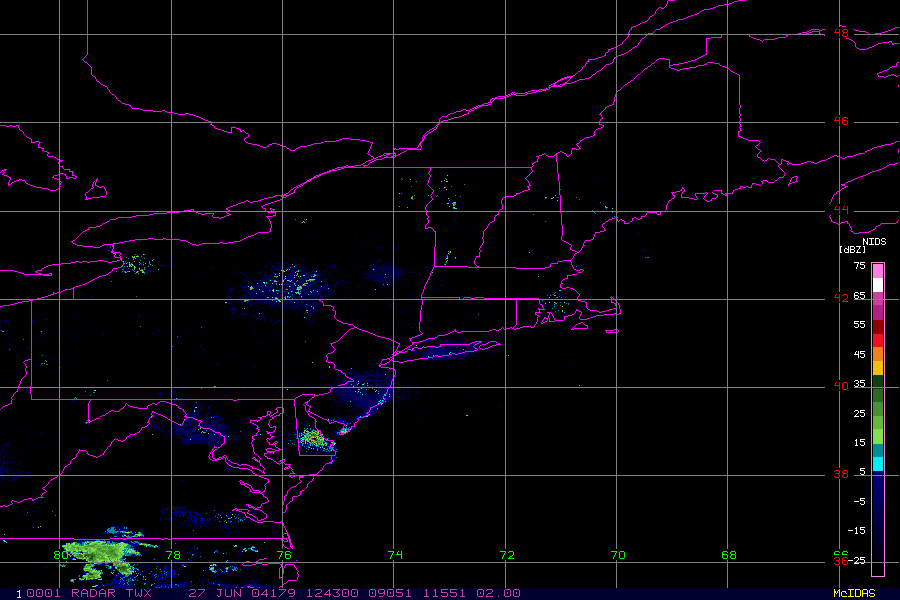900x600 pixels.
Task: Click the TWX station identifier
Action: (138, 593)
